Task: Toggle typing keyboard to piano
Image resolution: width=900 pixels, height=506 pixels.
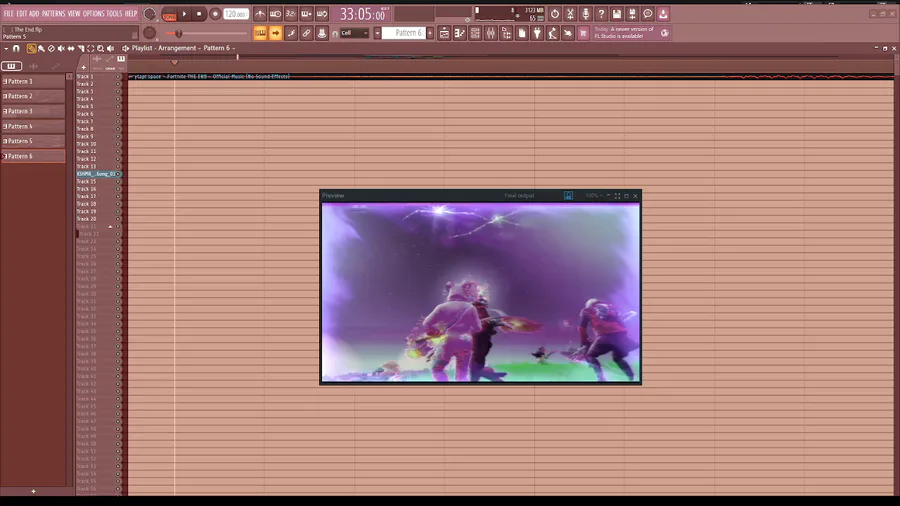Action: tap(260, 33)
